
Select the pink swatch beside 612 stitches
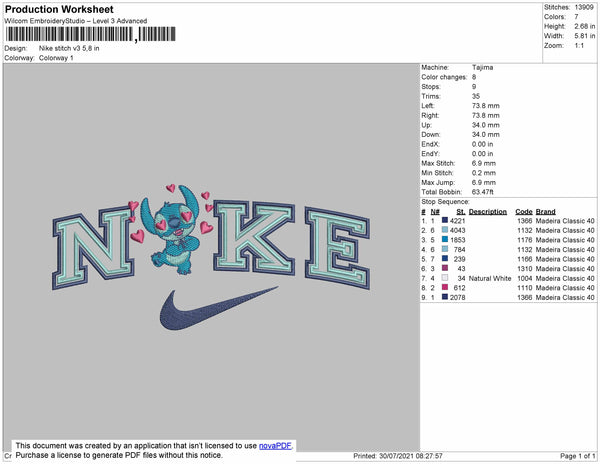444,287
